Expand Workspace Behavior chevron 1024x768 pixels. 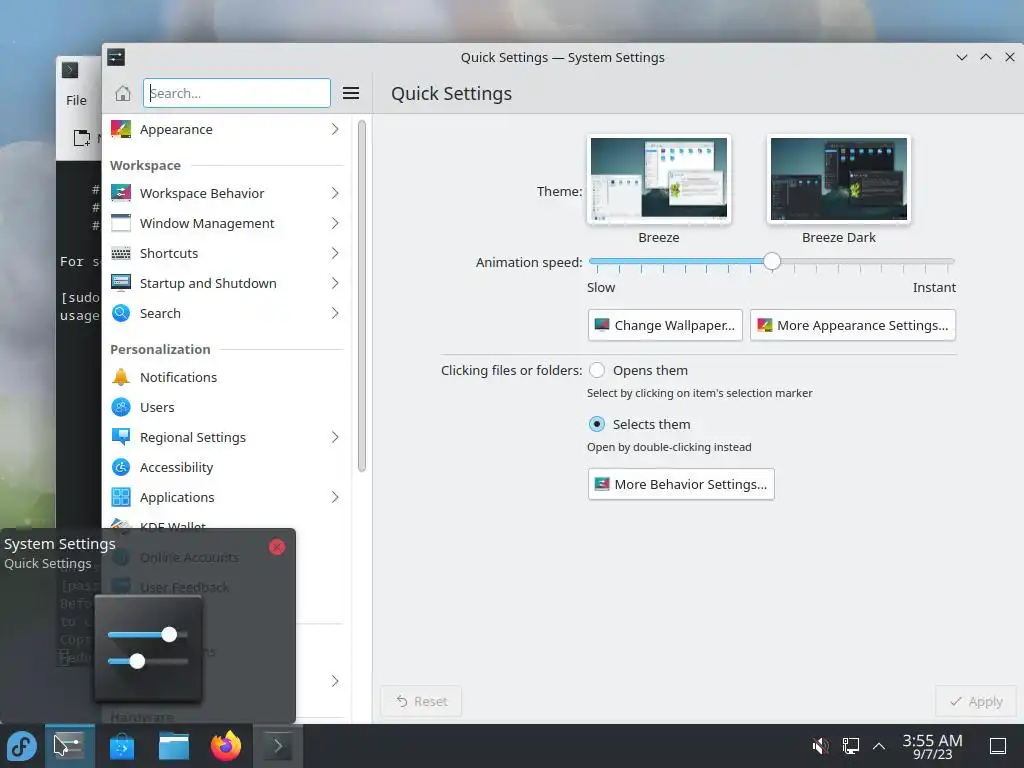pyautogui.click(x=335, y=193)
